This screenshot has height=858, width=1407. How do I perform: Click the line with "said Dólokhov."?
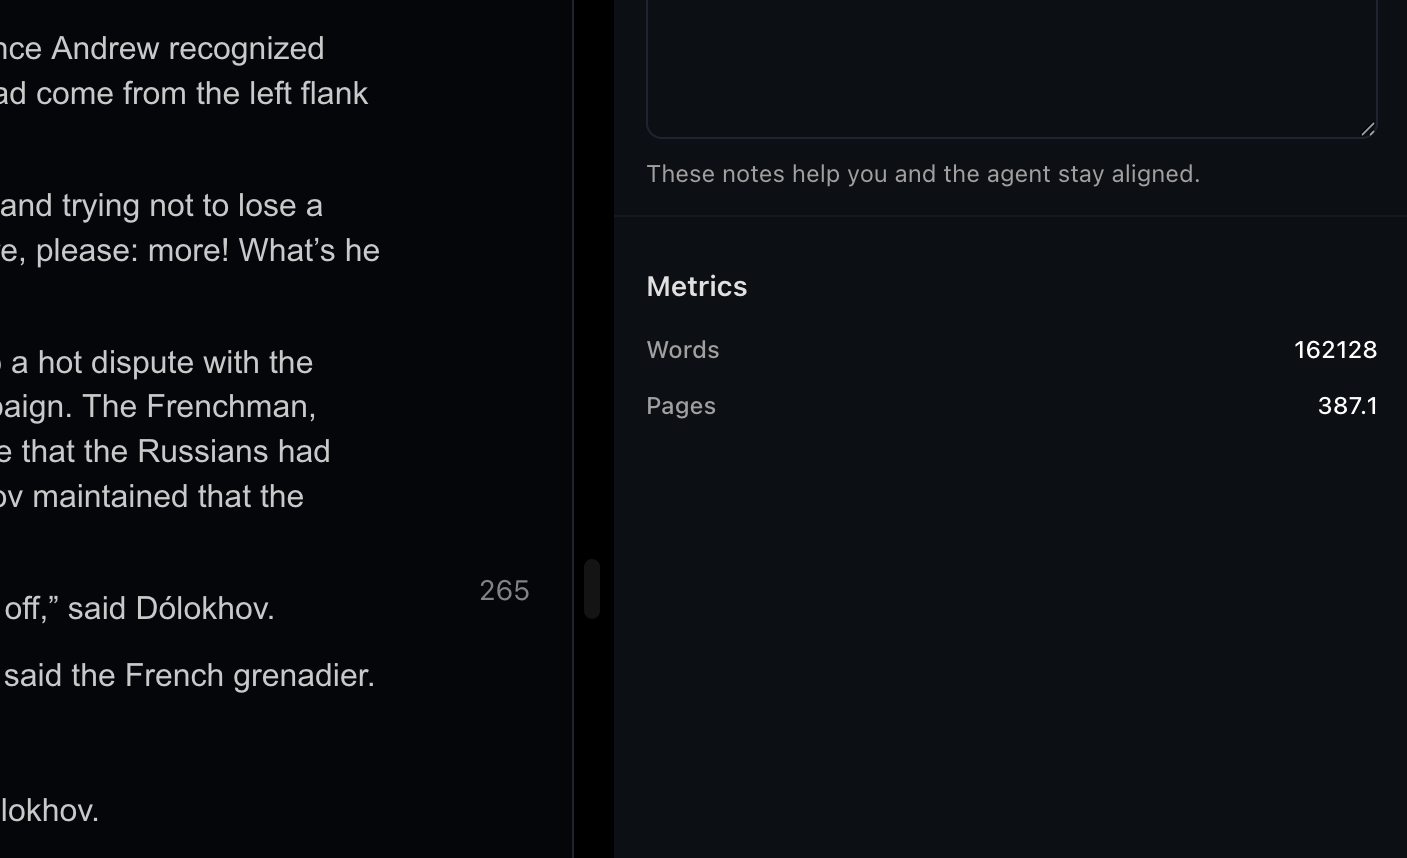138,608
